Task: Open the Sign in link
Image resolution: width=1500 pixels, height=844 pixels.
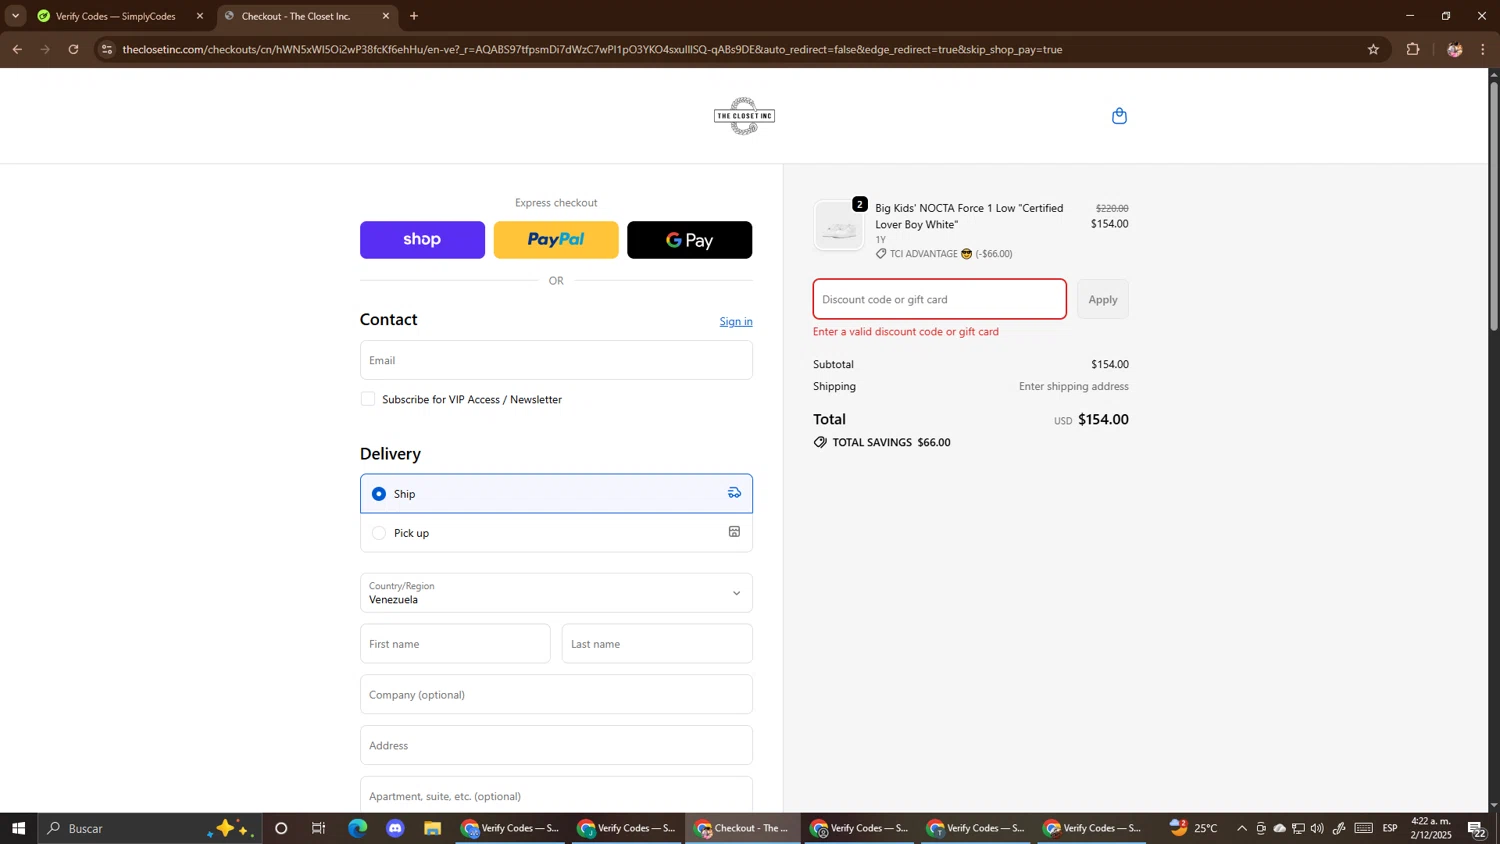Action: click(736, 322)
